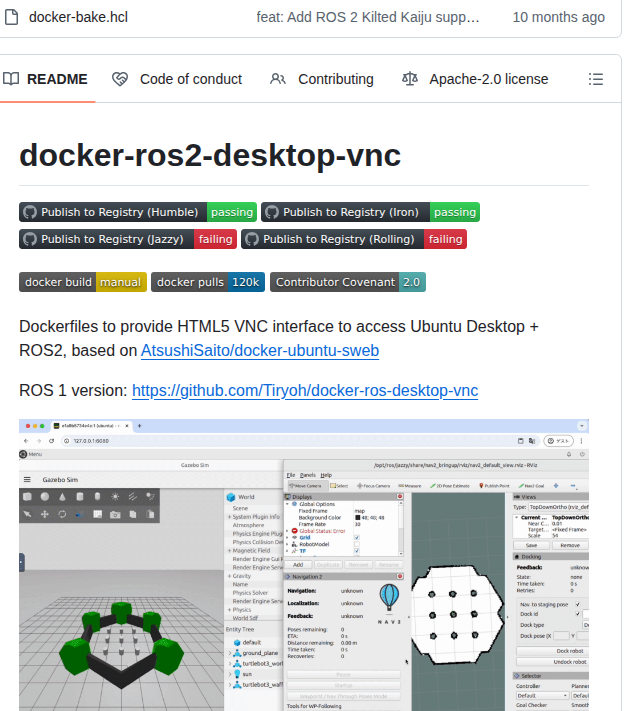Open the Tiryoh/docker-ros-desktop-vnc GitHub link
Viewport: 637px width, 711px height.
click(305, 391)
